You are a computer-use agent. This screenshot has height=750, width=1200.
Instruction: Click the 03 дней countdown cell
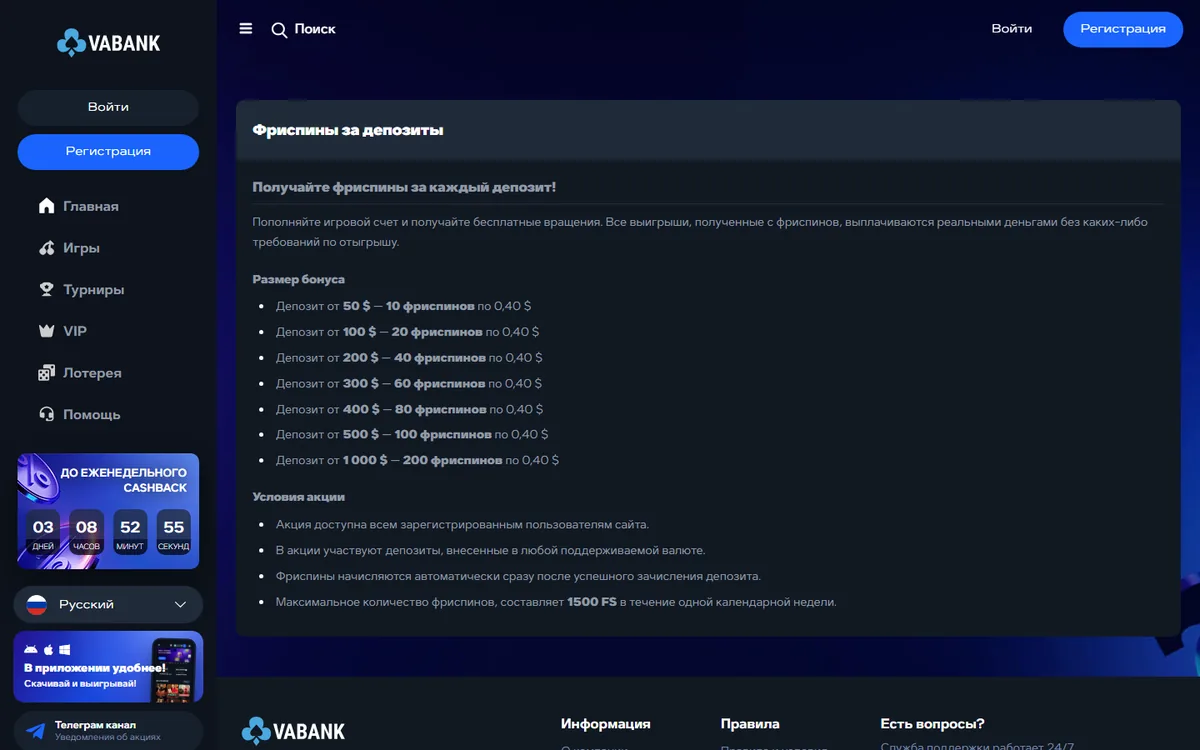[x=43, y=532]
